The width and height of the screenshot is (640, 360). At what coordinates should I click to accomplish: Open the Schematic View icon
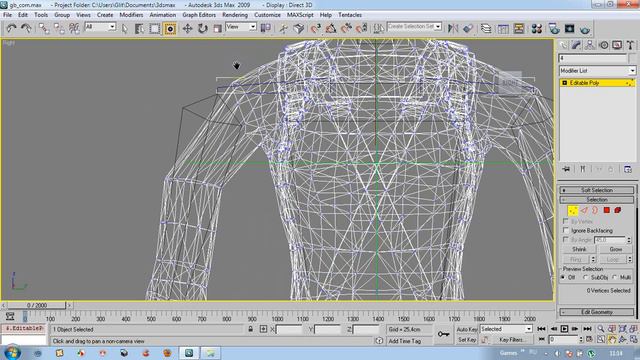tap(519, 28)
